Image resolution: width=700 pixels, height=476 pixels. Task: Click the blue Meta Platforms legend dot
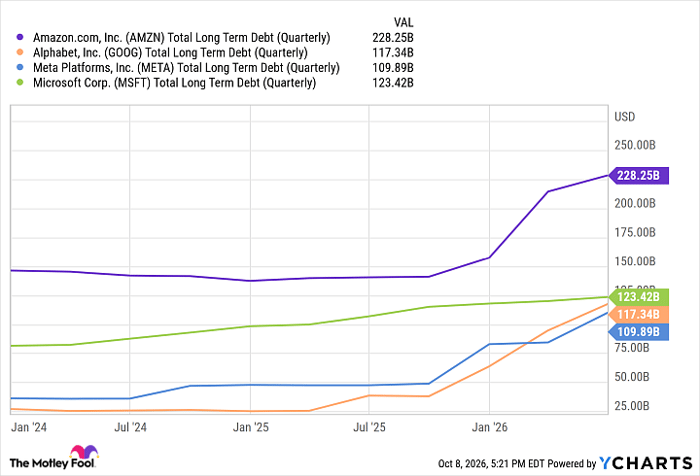pyautogui.click(x=20, y=68)
